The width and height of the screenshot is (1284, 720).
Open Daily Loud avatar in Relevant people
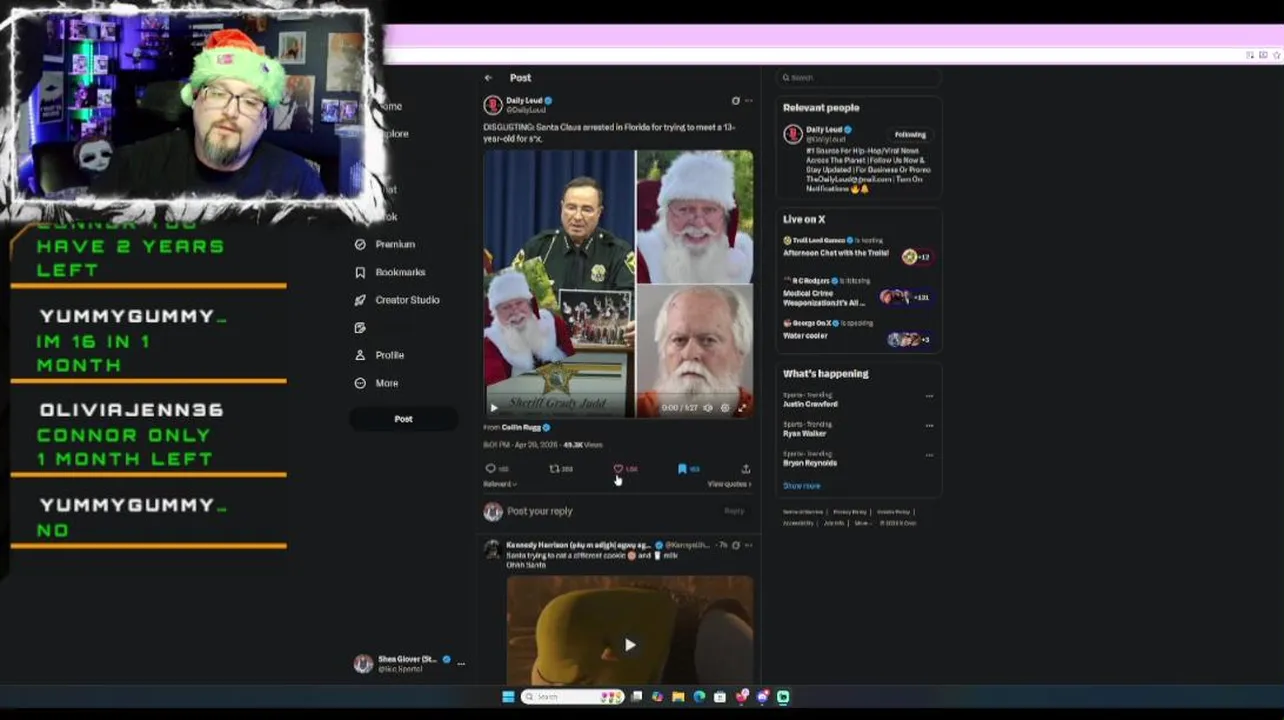[793, 134]
